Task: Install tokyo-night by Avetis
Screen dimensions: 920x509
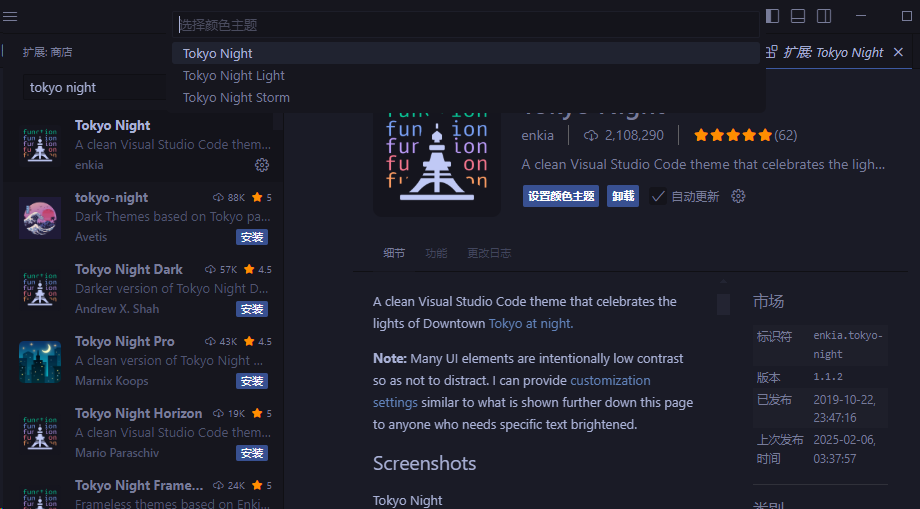Action: (252, 237)
